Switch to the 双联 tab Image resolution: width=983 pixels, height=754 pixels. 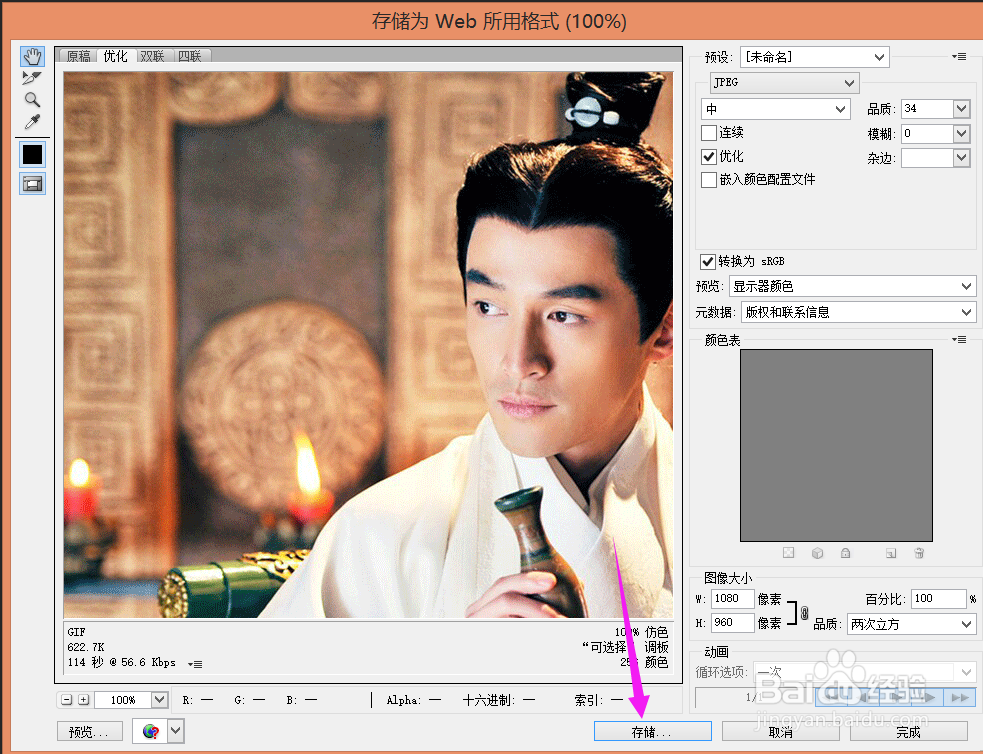point(152,56)
